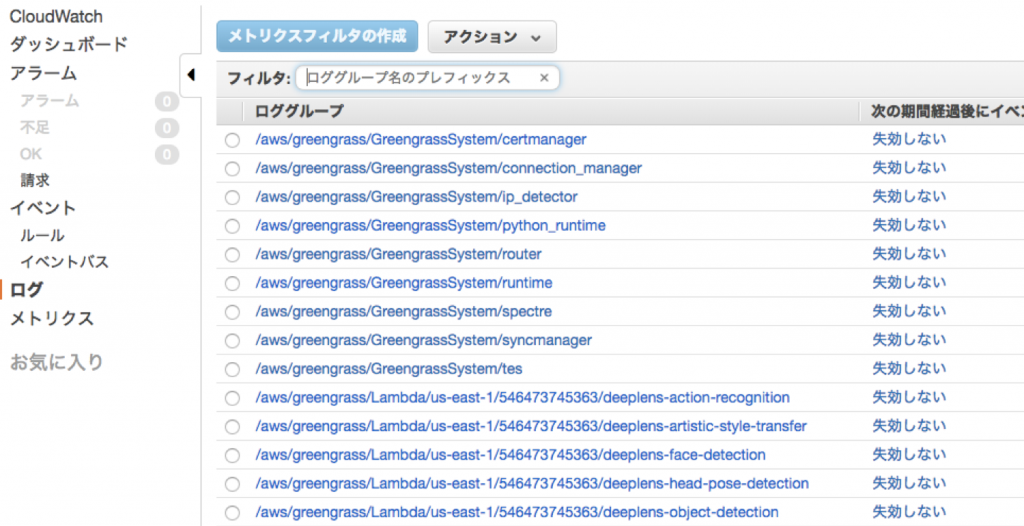The image size is (1024, 526).
Task: Open イベントバス in the sidebar
Action: [x=64, y=262]
